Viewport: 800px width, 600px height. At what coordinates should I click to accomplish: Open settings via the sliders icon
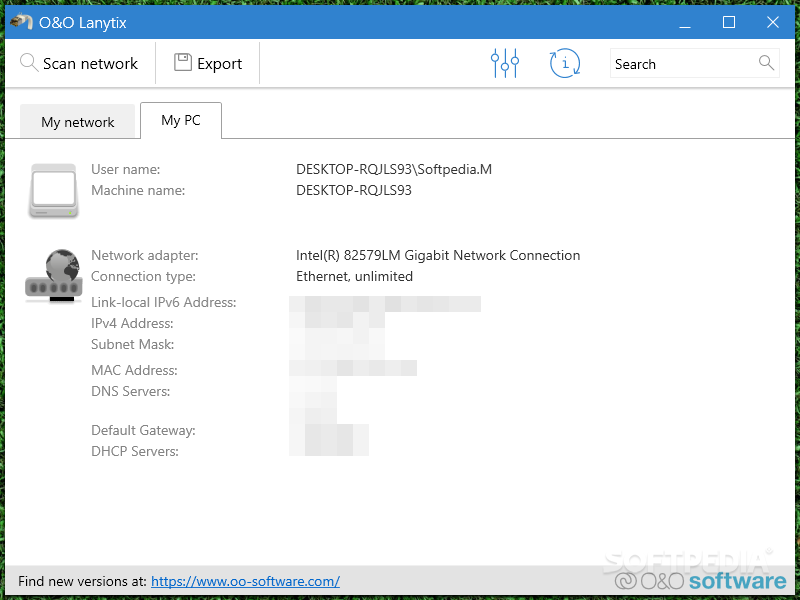(x=505, y=63)
